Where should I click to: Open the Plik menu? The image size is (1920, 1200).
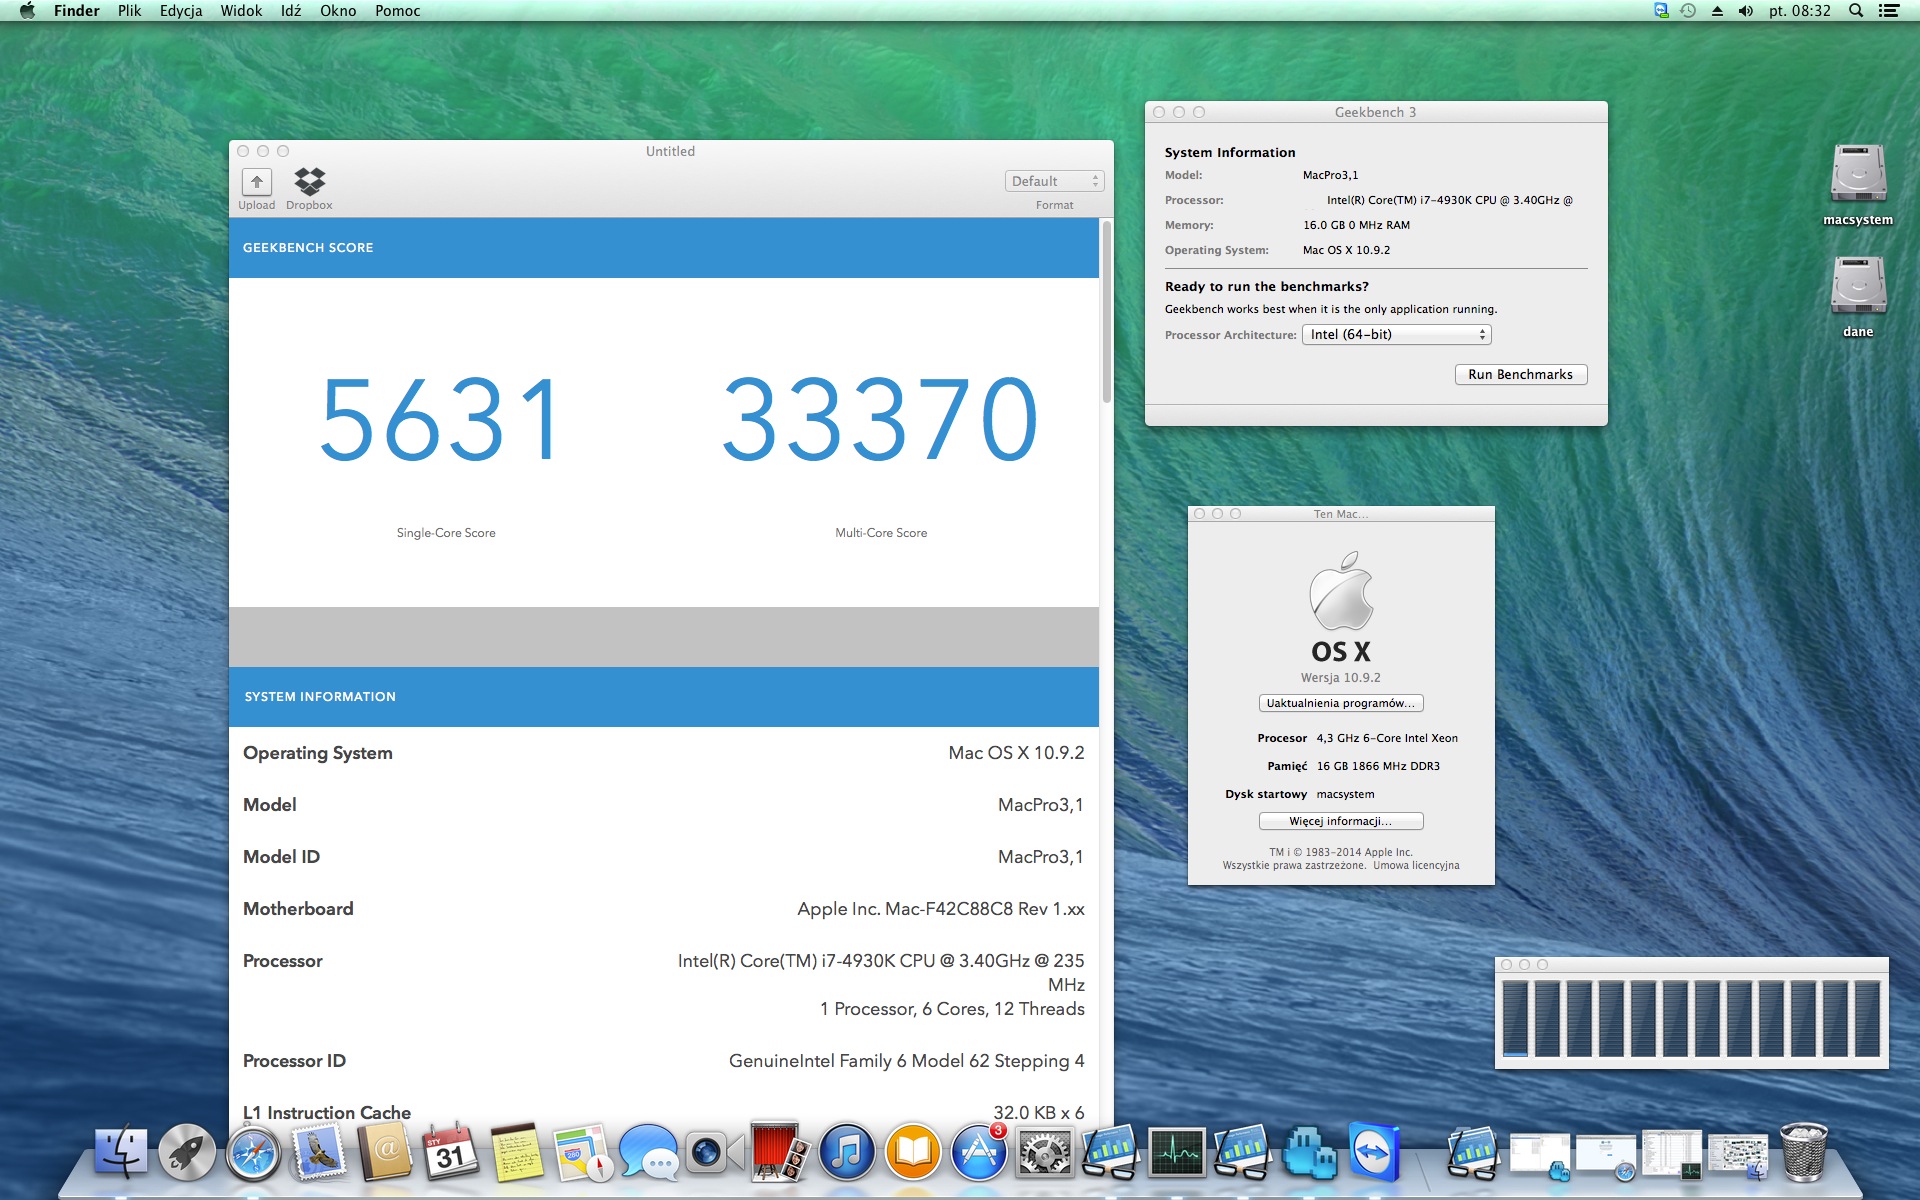129,11
